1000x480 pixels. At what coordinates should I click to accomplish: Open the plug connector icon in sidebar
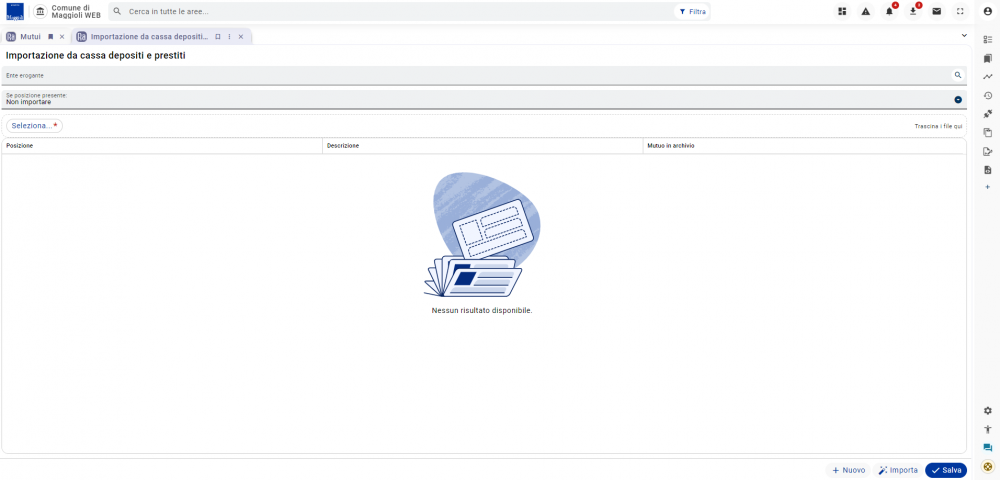click(x=988, y=114)
